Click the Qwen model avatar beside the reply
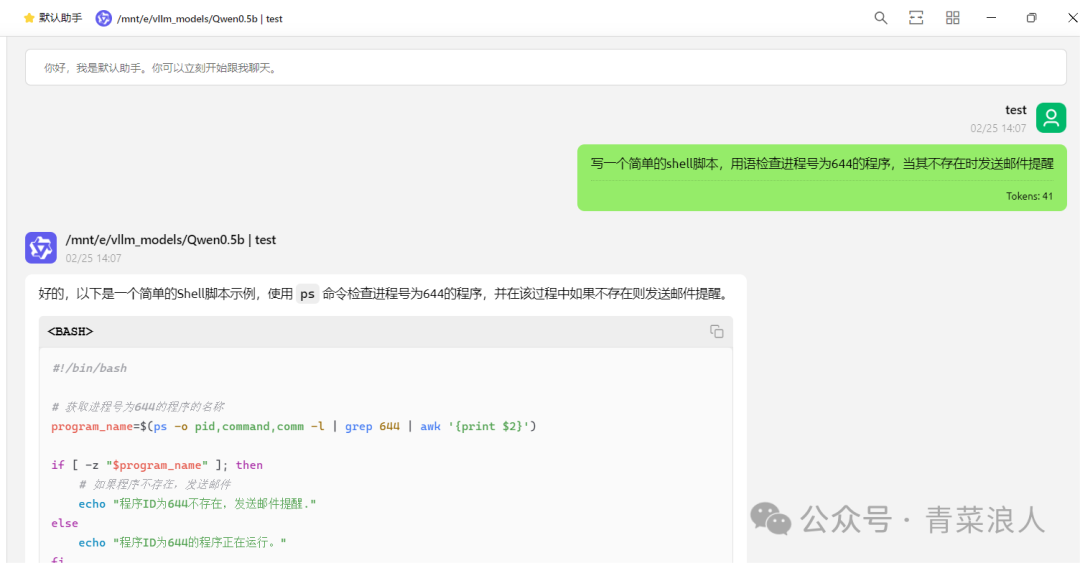The height and width of the screenshot is (563, 1080). [x=41, y=248]
